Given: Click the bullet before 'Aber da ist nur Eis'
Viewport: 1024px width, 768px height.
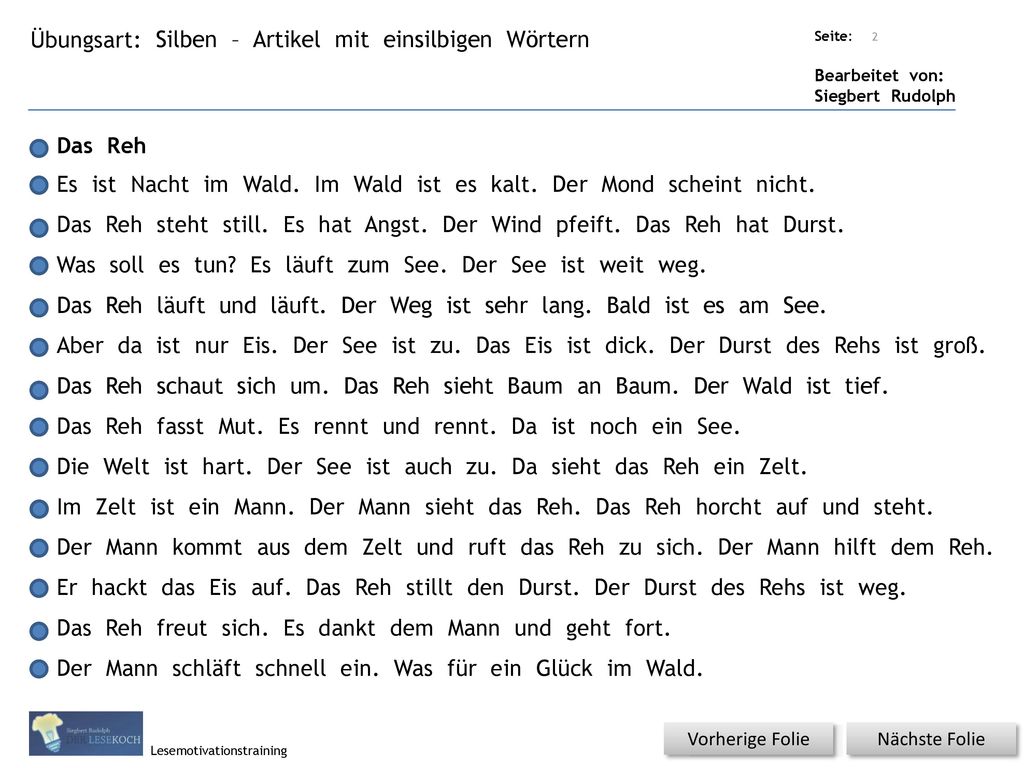Looking at the screenshot, I should pos(39,347).
